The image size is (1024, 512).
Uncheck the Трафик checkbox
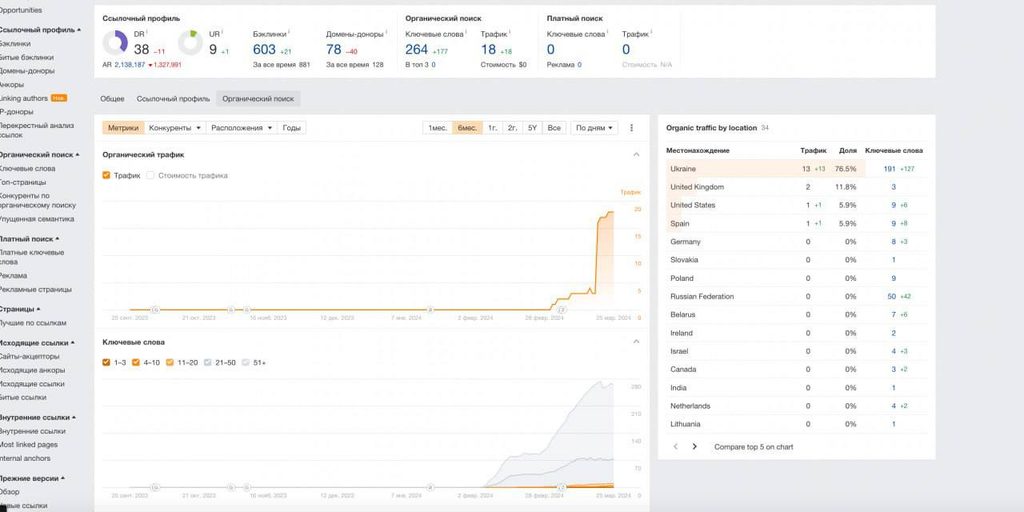(106, 175)
